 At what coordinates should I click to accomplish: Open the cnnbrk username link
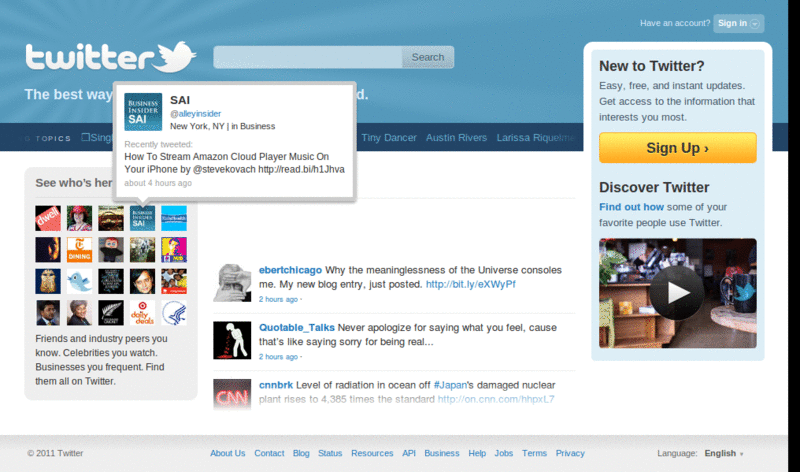276,385
